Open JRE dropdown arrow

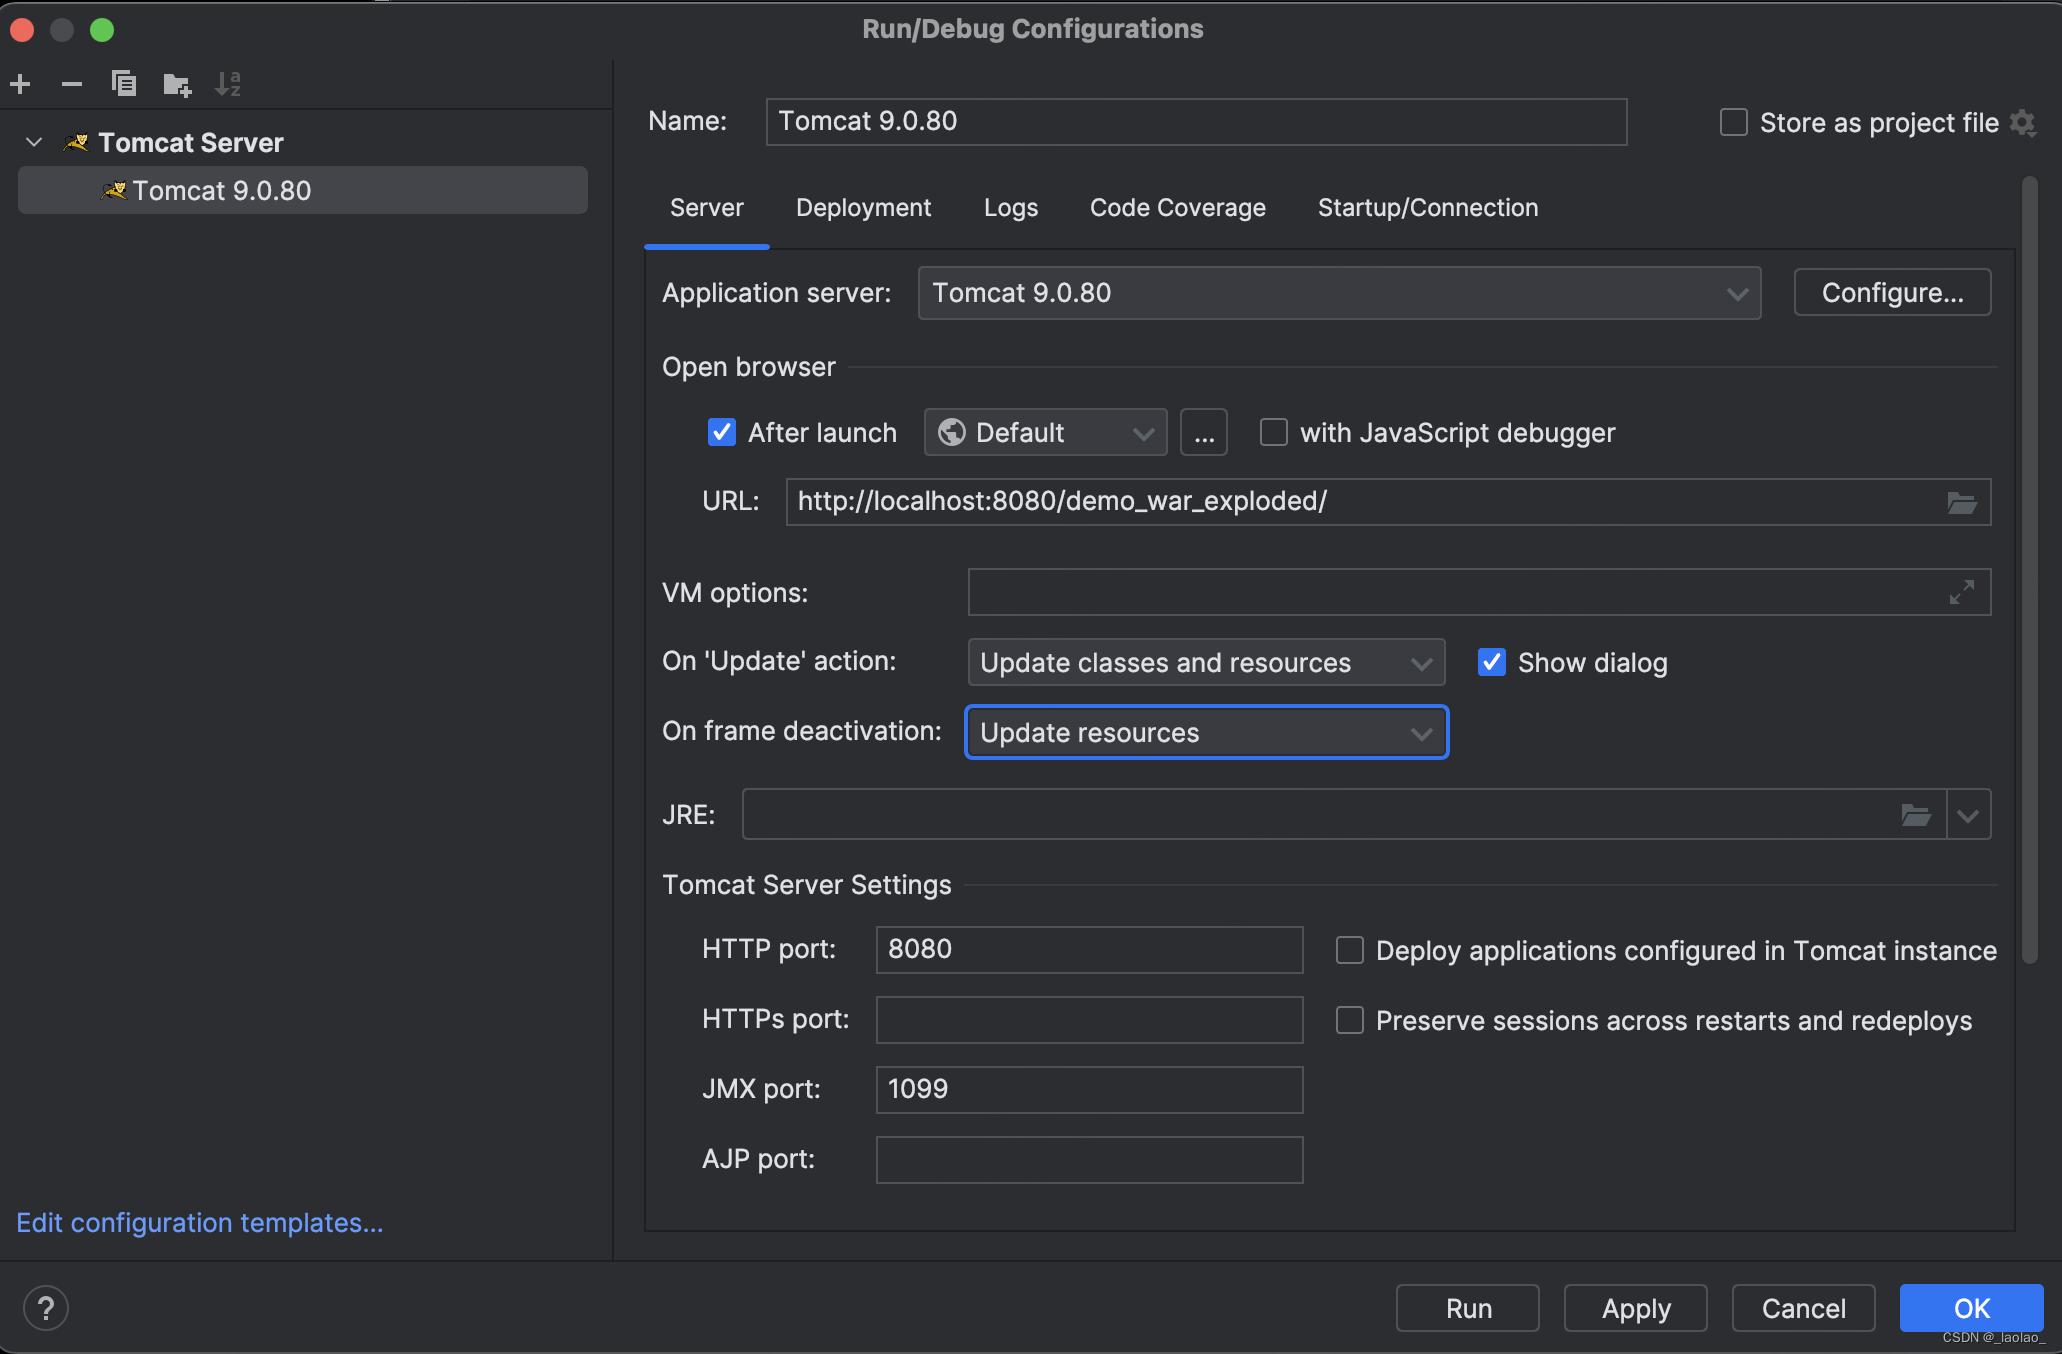pos(1968,815)
